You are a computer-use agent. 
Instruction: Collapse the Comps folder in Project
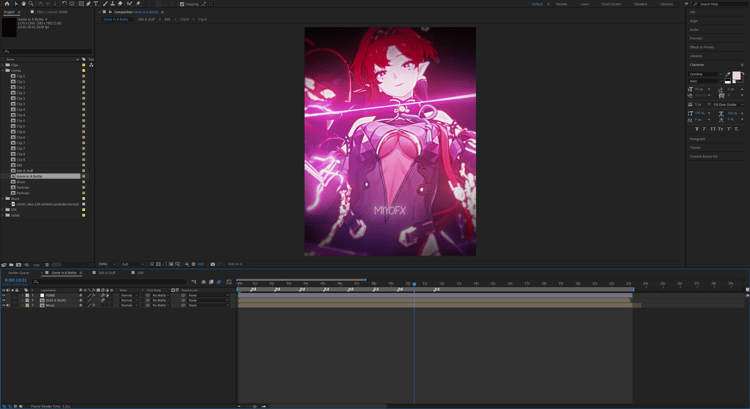click(x=3, y=70)
